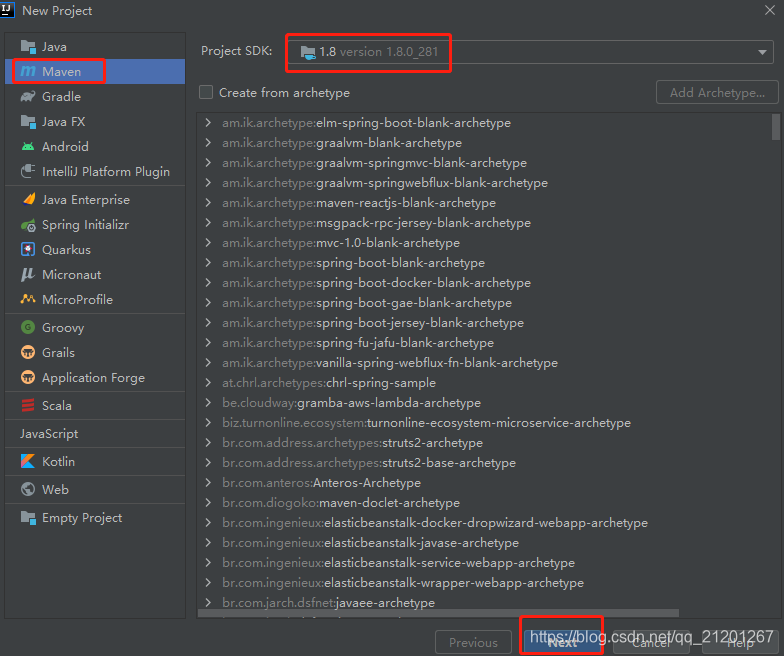The width and height of the screenshot is (784, 656).
Task: Click the Previous button
Action: click(473, 642)
